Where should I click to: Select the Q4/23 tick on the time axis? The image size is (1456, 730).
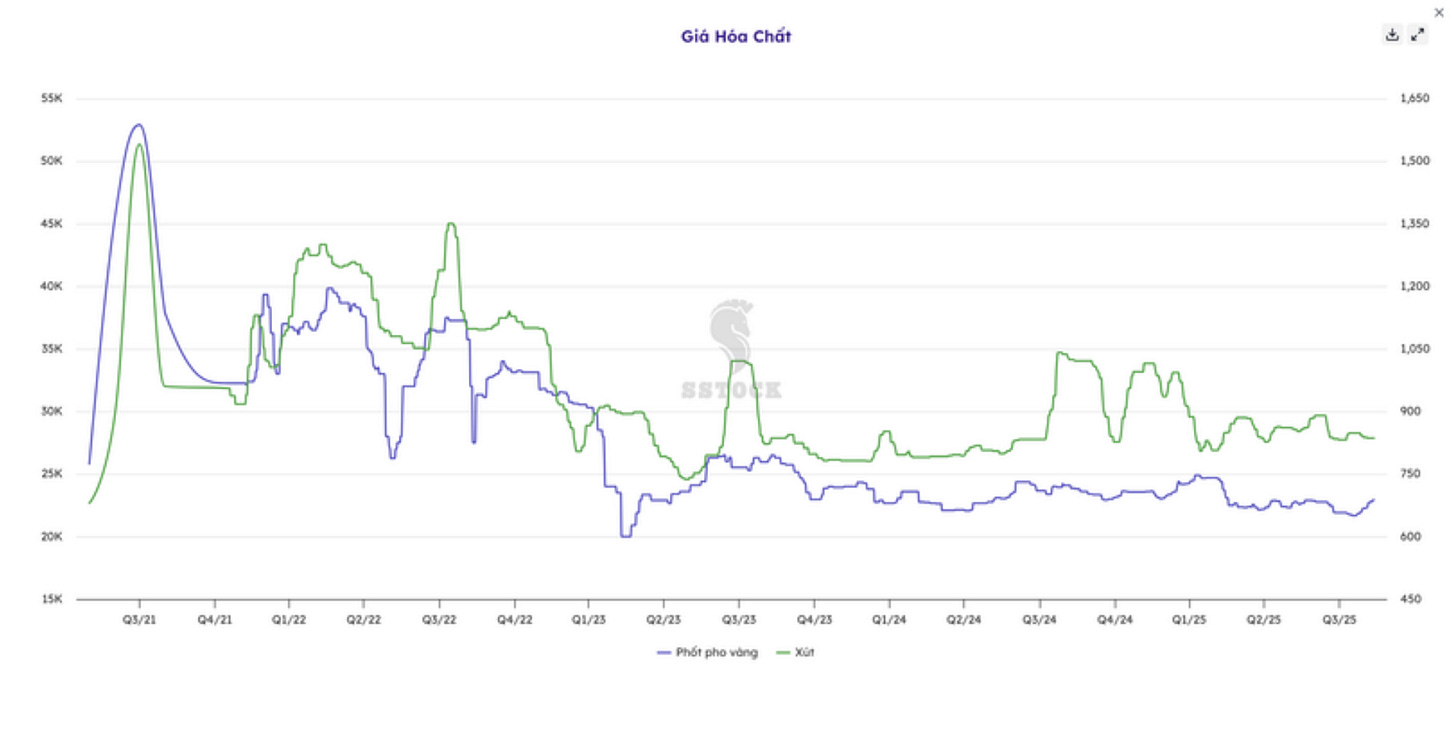point(813,620)
